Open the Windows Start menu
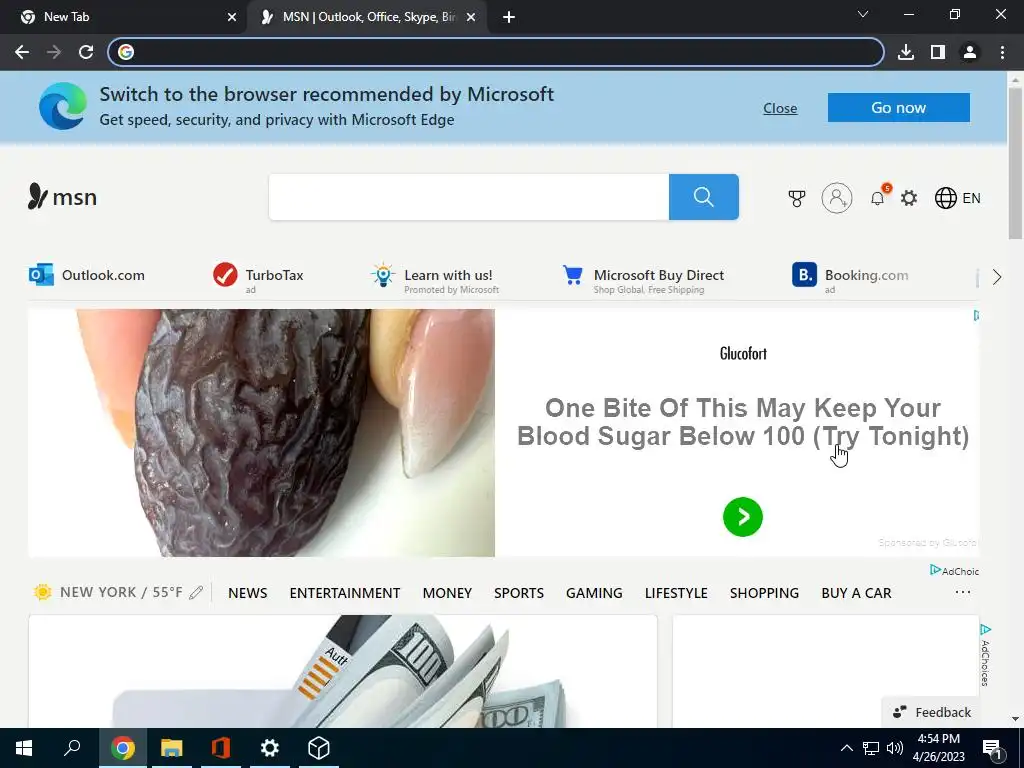 coord(24,748)
